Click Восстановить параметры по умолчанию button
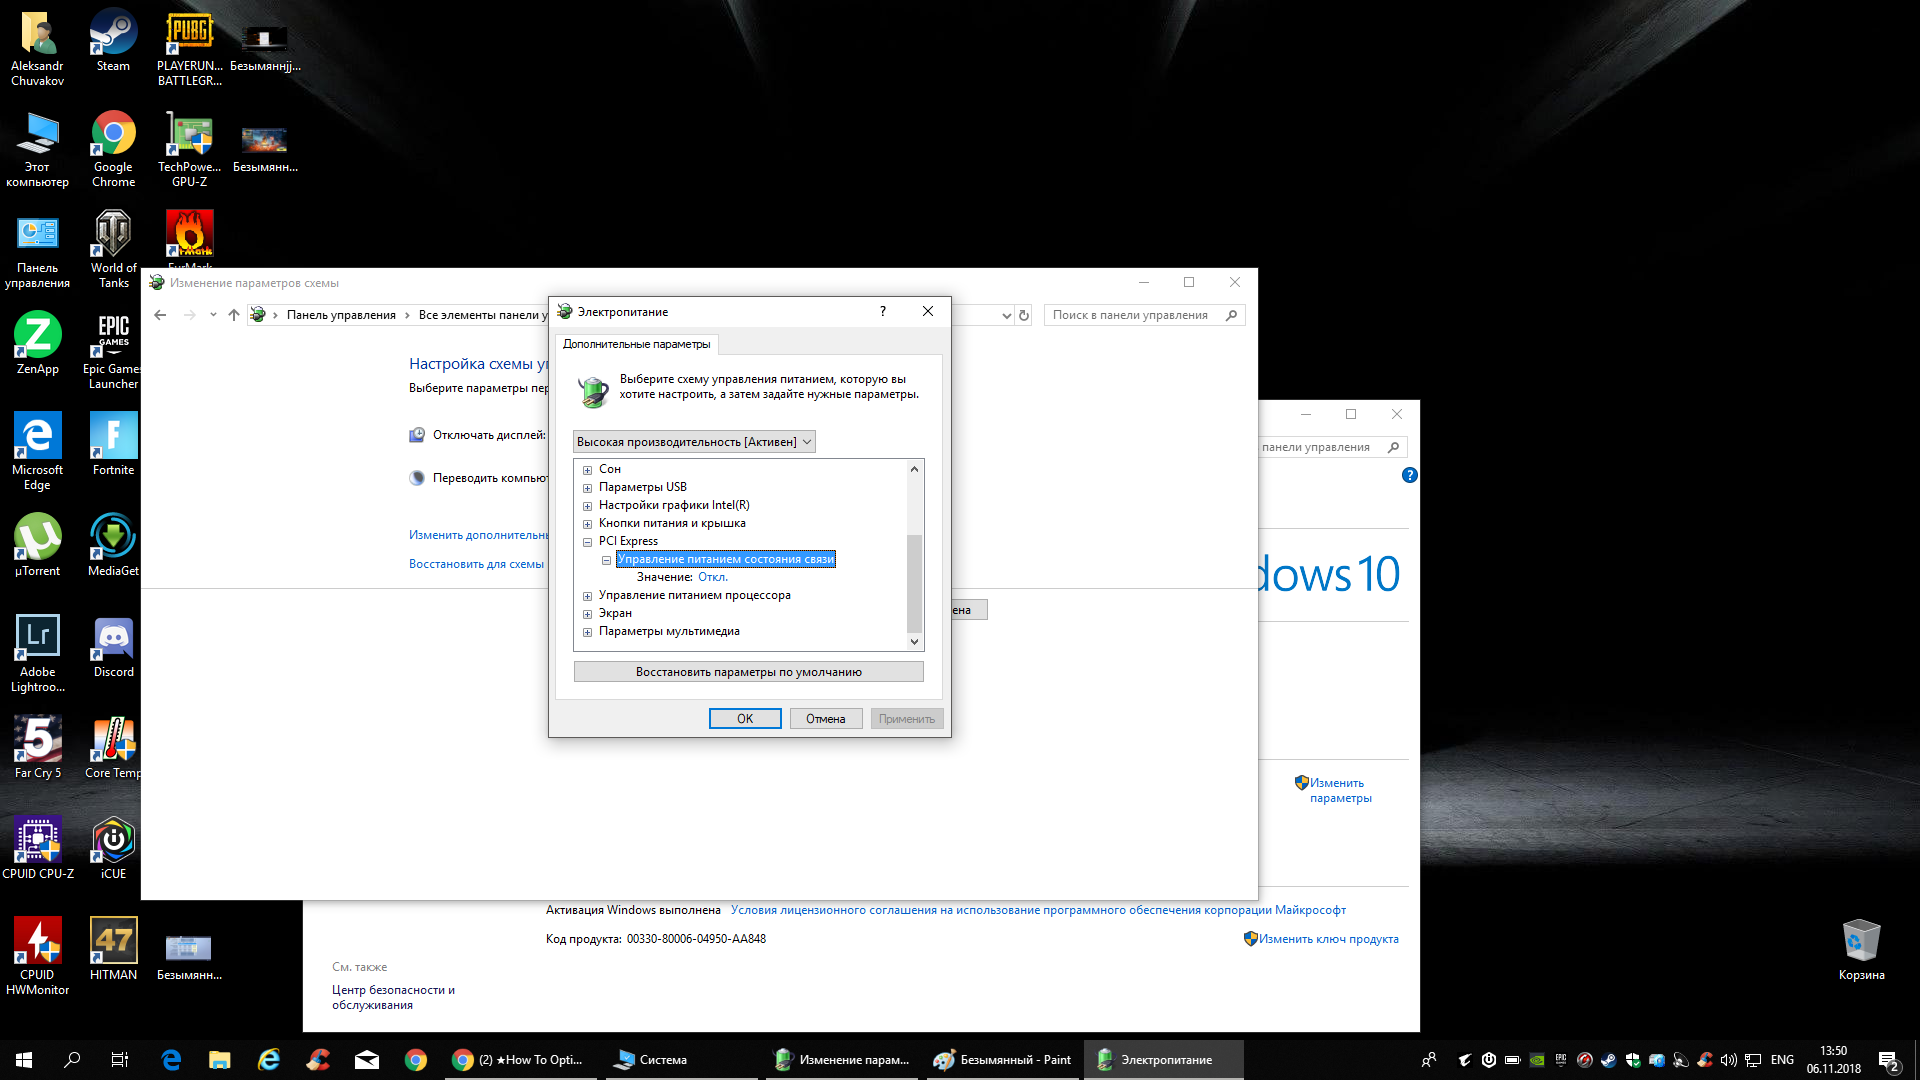The height and width of the screenshot is (1080, 1920). [748, 672]
